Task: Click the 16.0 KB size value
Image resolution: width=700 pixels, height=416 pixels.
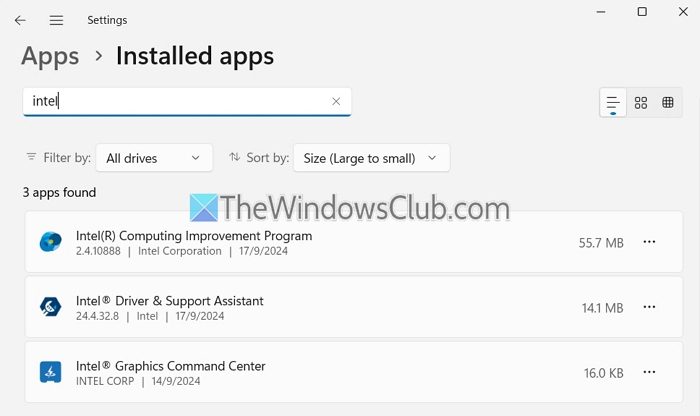Action: pos(604,373)
